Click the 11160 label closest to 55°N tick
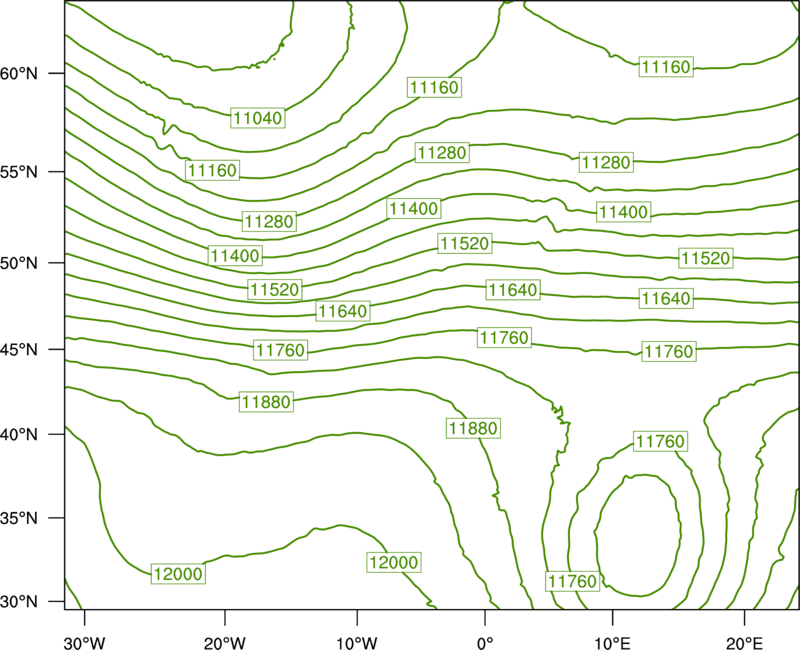800x650 pixels. (212, 170)
